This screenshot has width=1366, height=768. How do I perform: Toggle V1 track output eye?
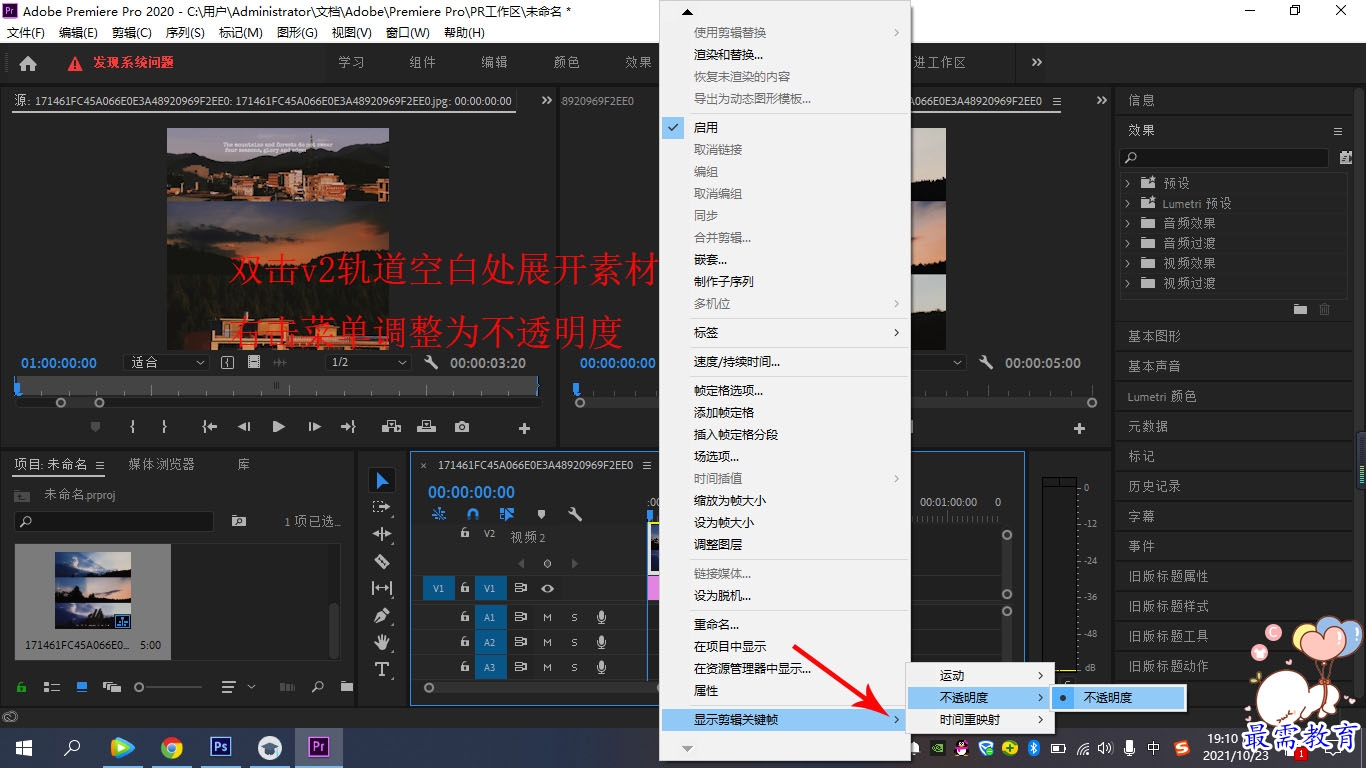pyautogui.click(x=547, y=589)
